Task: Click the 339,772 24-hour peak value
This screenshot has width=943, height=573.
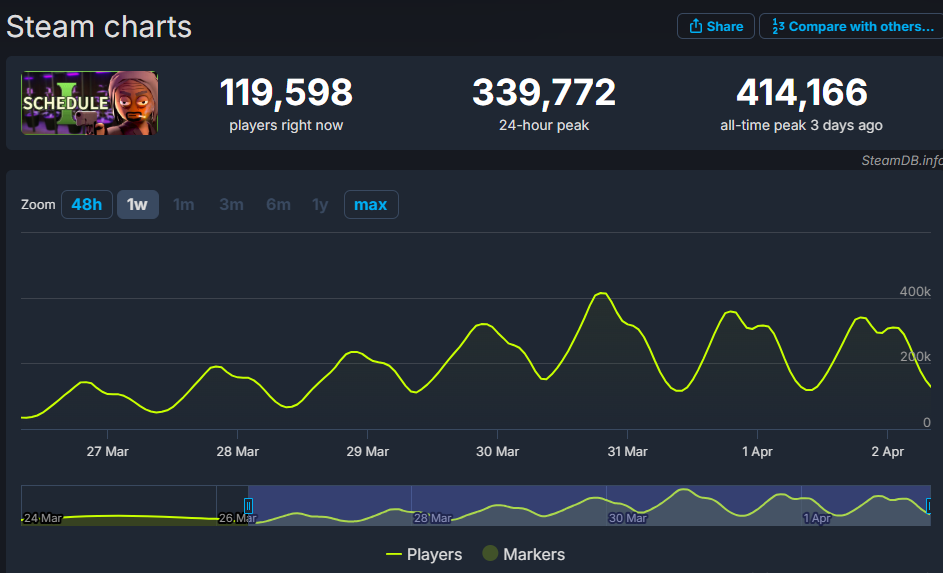Action: point(544,93)
